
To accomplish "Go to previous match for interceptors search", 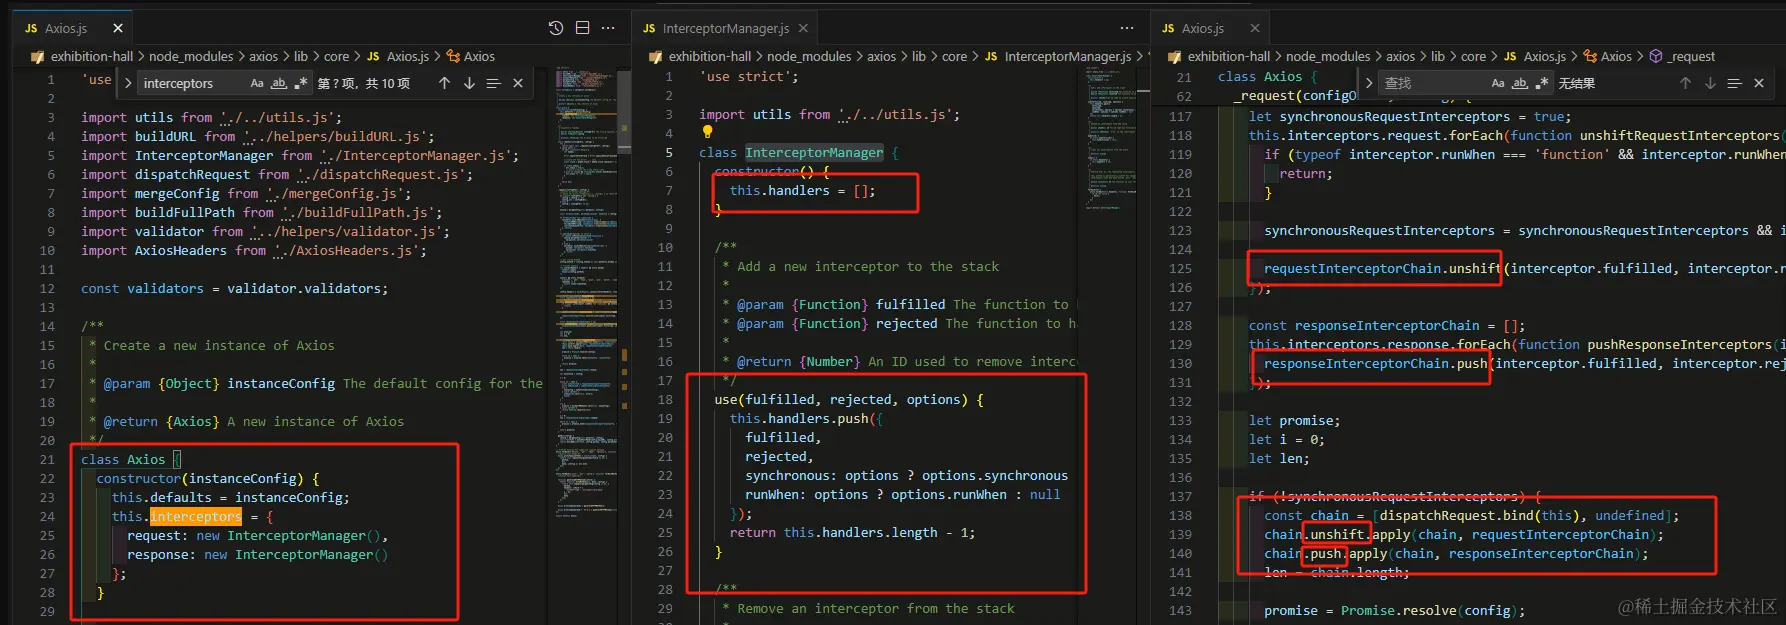I will click(444, 83).
